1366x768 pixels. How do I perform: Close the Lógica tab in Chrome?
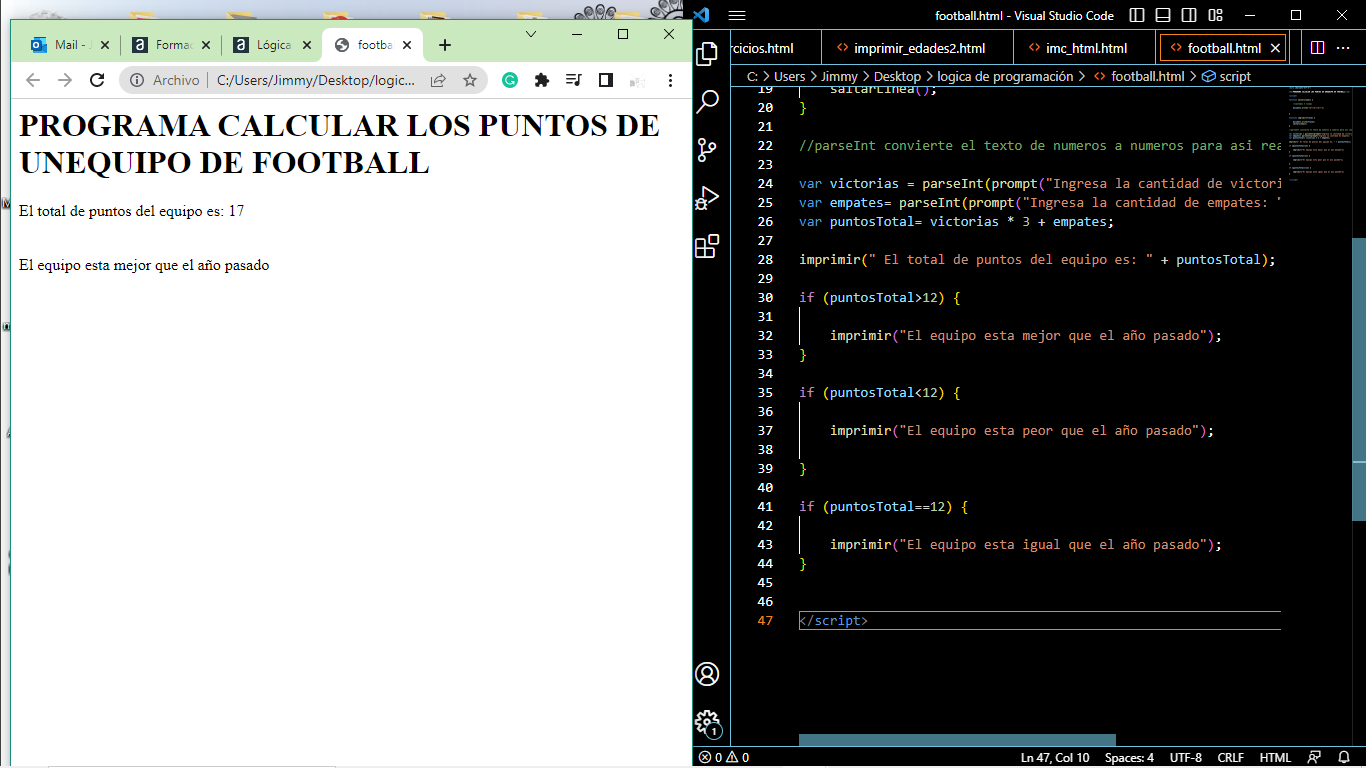tap(306, 45)
